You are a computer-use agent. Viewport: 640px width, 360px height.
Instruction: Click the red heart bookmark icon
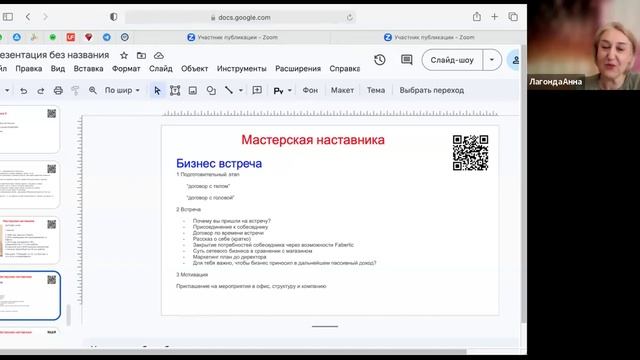89,37
